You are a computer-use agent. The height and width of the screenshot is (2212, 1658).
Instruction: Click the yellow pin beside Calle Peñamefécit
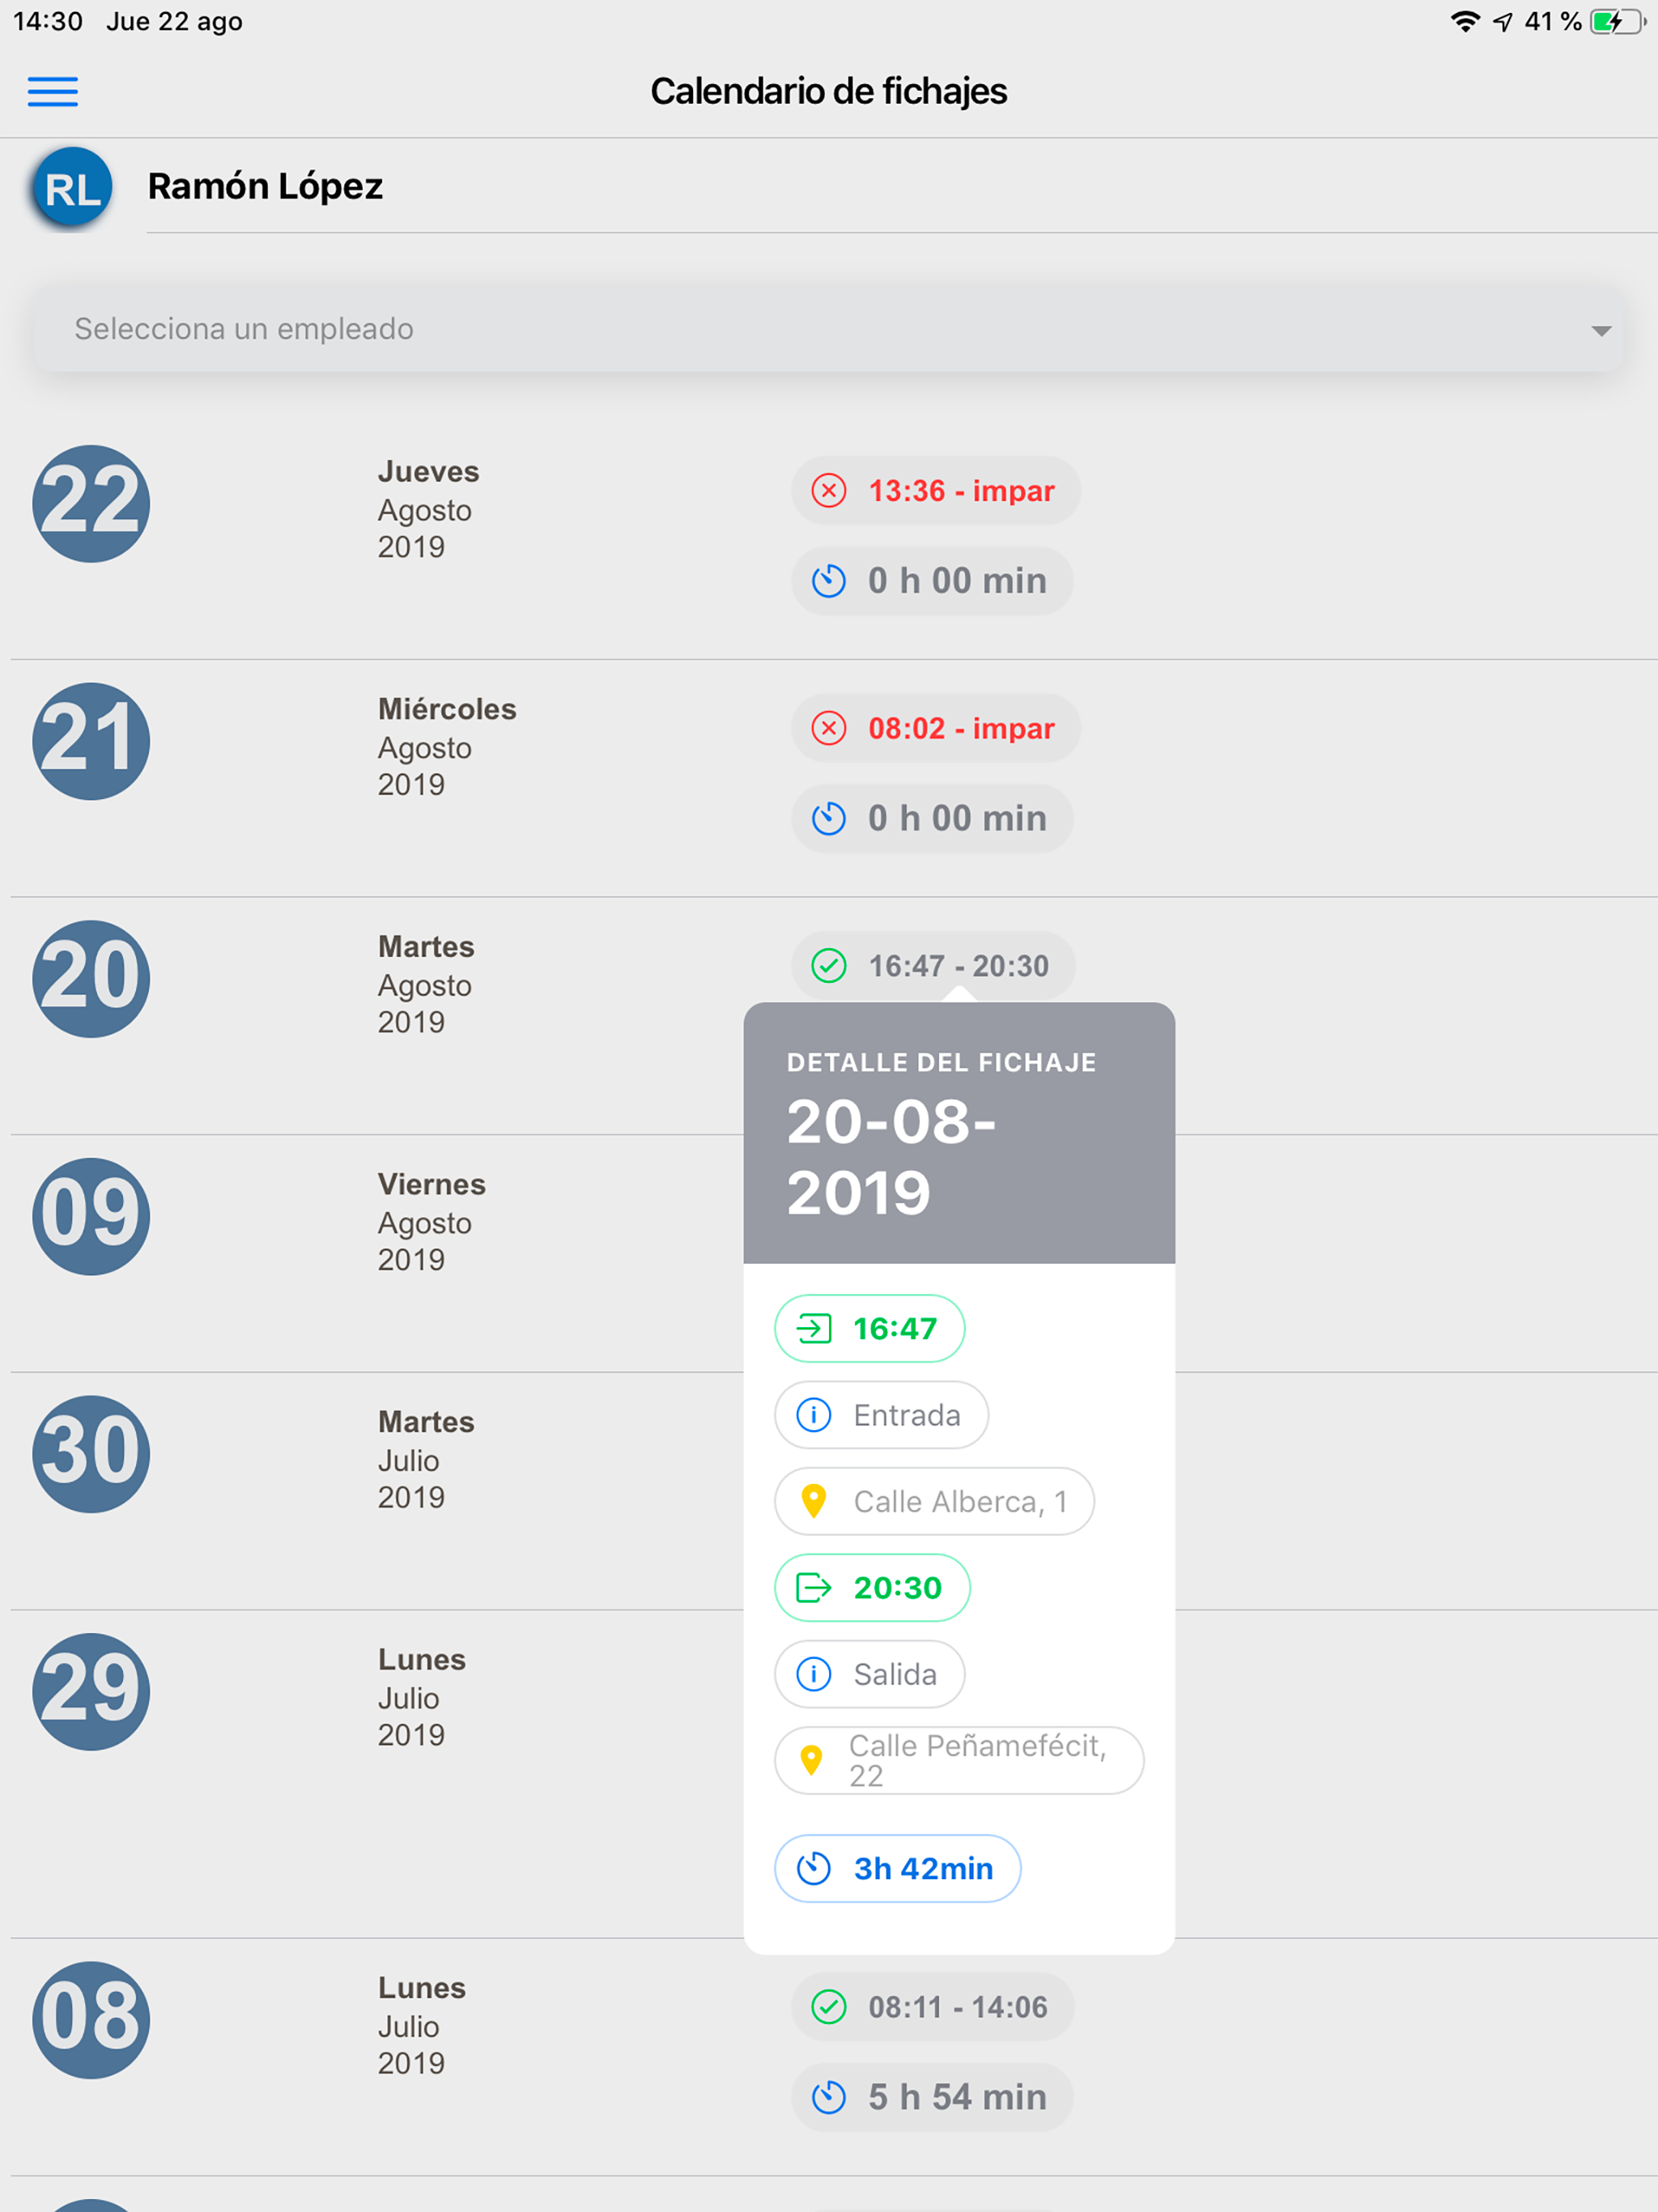coord(811,1760)
